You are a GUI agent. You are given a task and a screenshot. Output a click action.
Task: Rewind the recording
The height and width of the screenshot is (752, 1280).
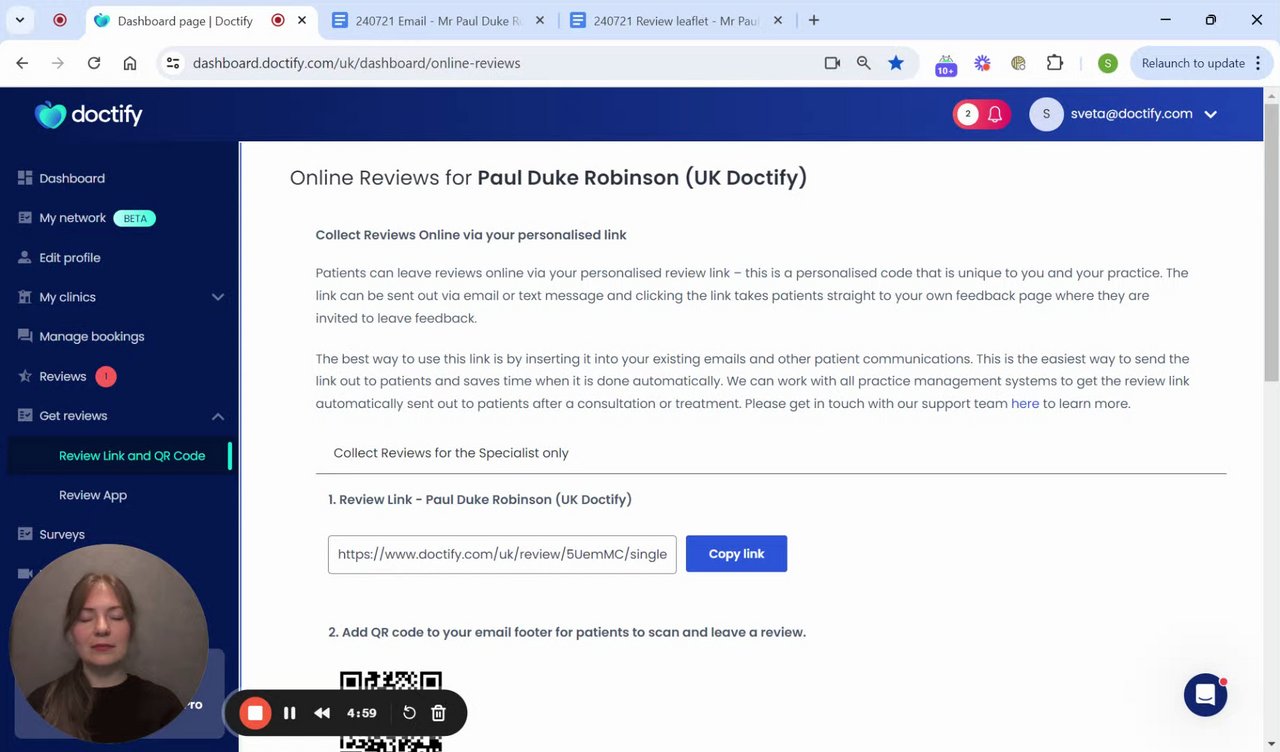pos(322,713)
